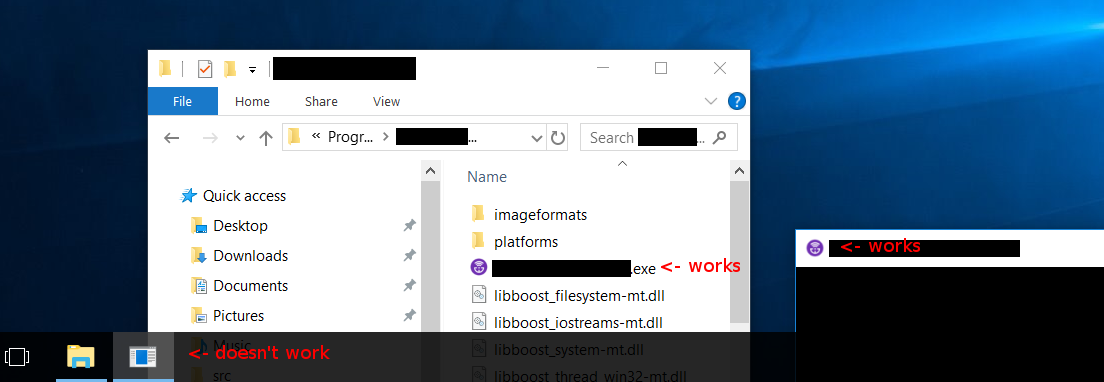The height and width of the screenshot is (382, 1104).
Task: Customize Quick Access Toolbar dropdown arrow
Action: [x=251, y=70]
